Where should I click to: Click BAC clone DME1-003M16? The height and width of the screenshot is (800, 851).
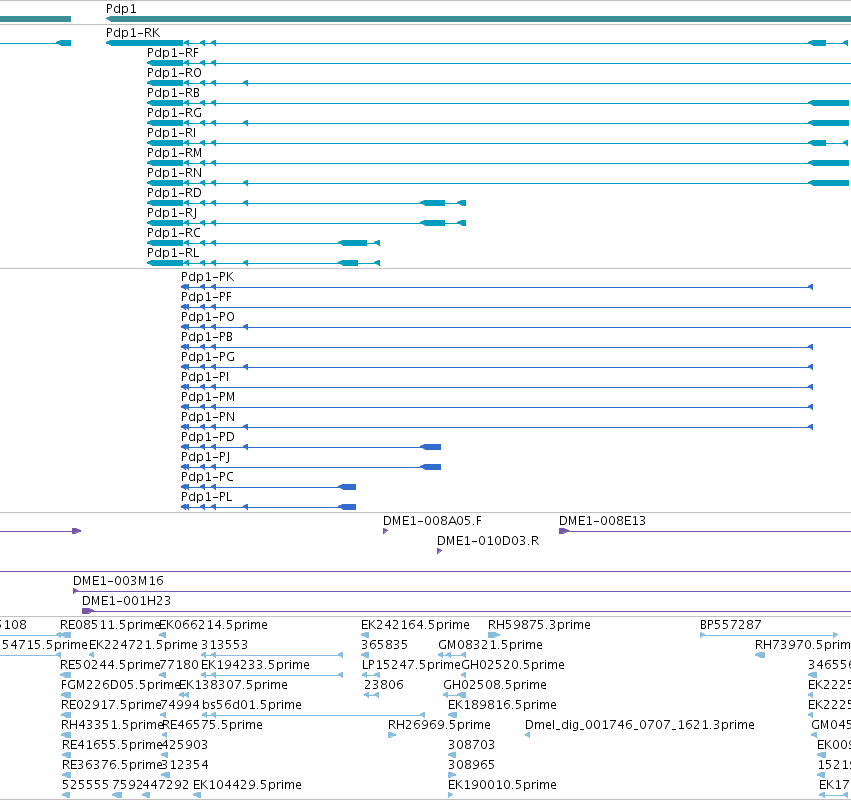tap(118, 581)
